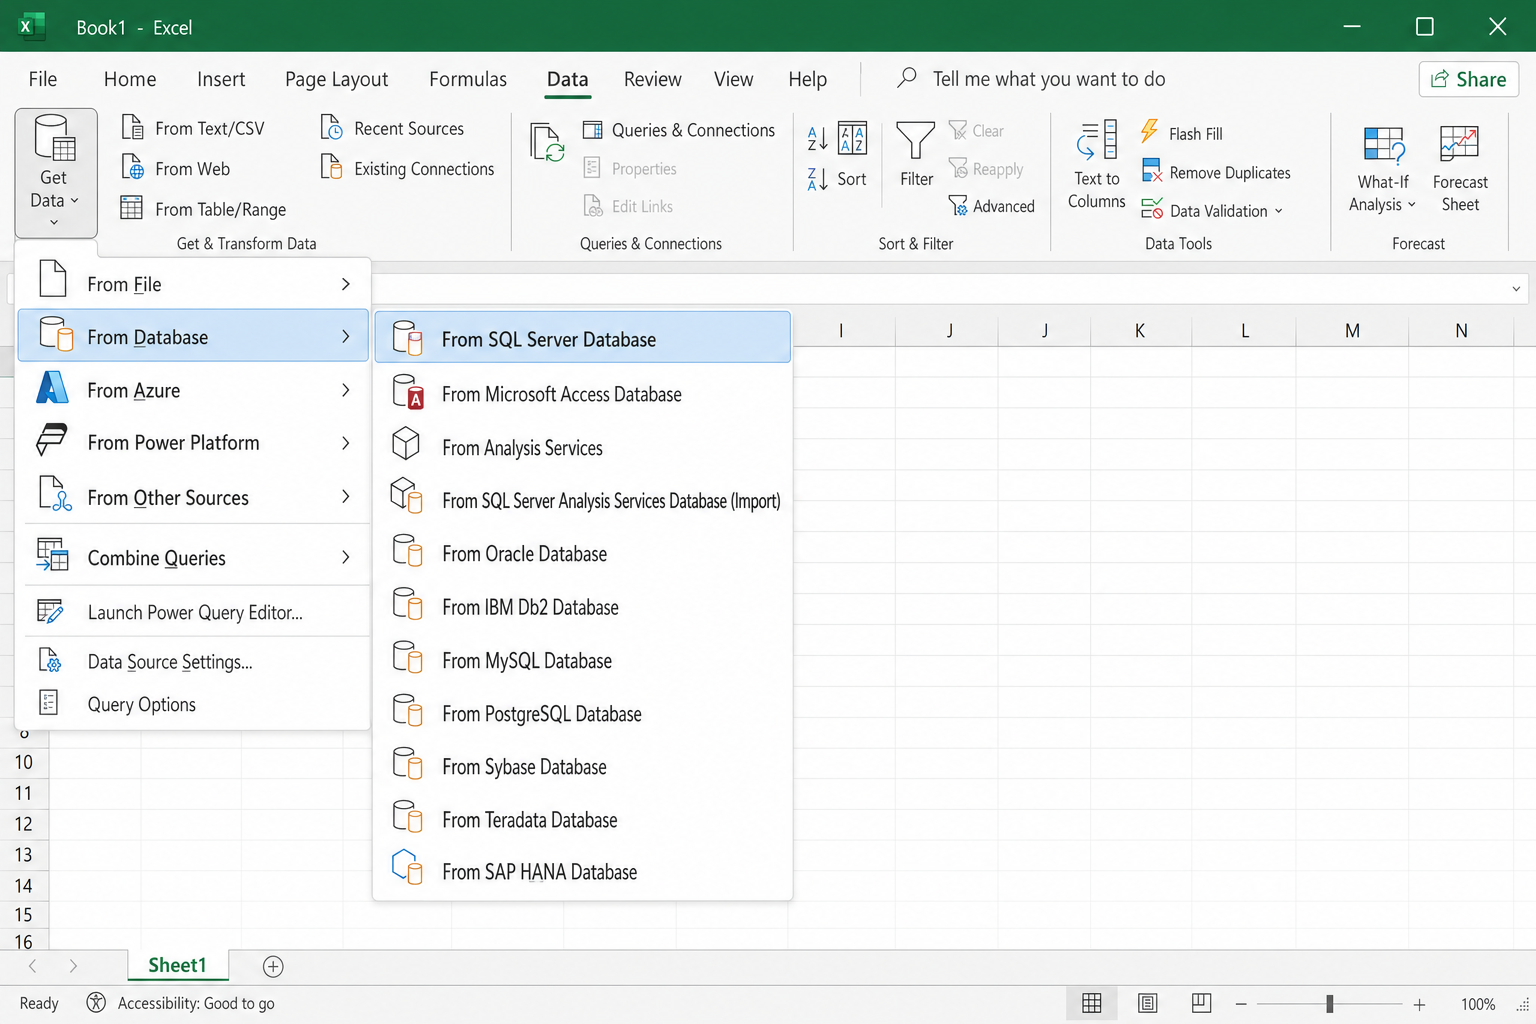Open Query Options
The height and width of the screenshot is (1024, 1536).
click(x=194, y=704)
